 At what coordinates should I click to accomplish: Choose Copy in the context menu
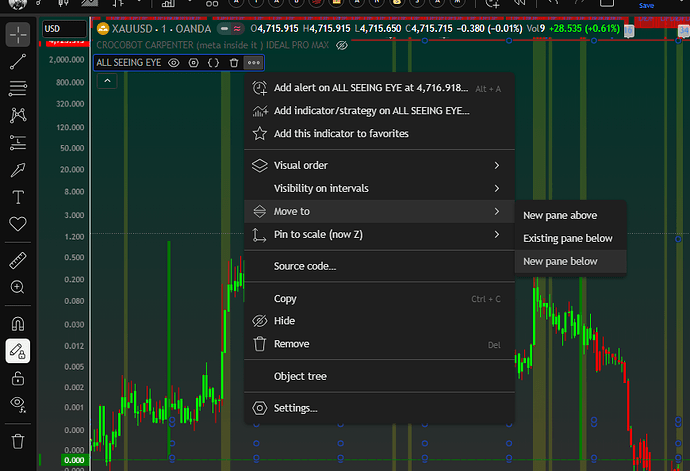coord(379,299)
